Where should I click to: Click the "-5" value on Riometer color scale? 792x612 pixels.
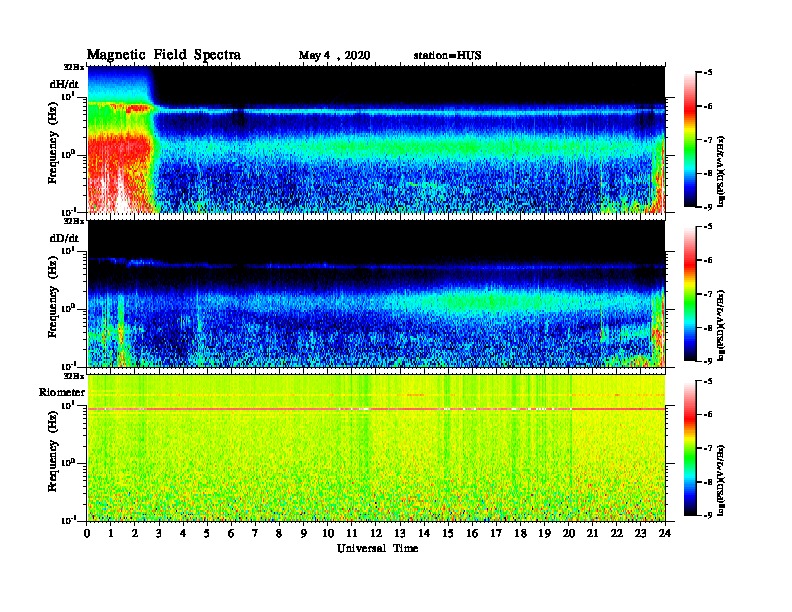708,381
